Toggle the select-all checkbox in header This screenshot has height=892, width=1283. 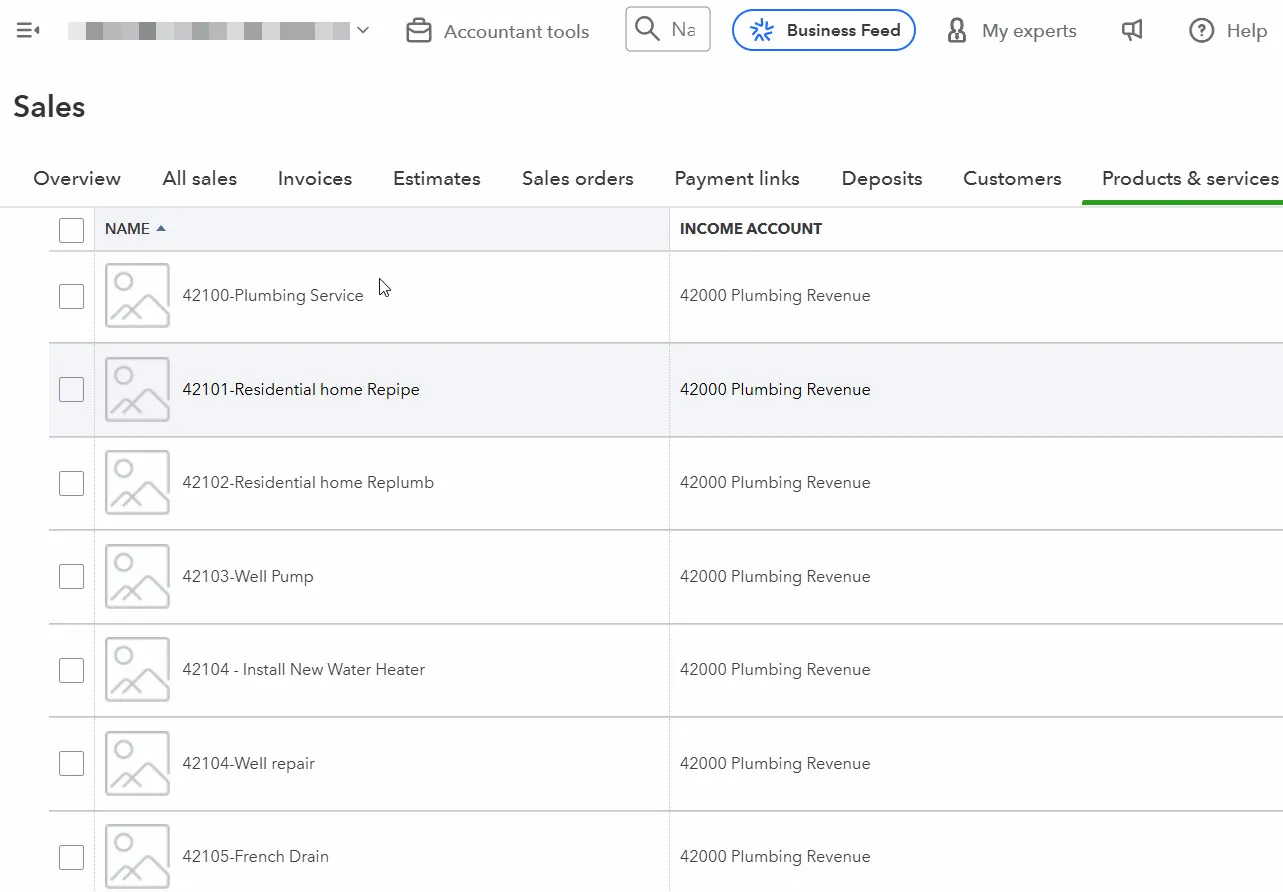pyautogui.click(x=71, y=230)
